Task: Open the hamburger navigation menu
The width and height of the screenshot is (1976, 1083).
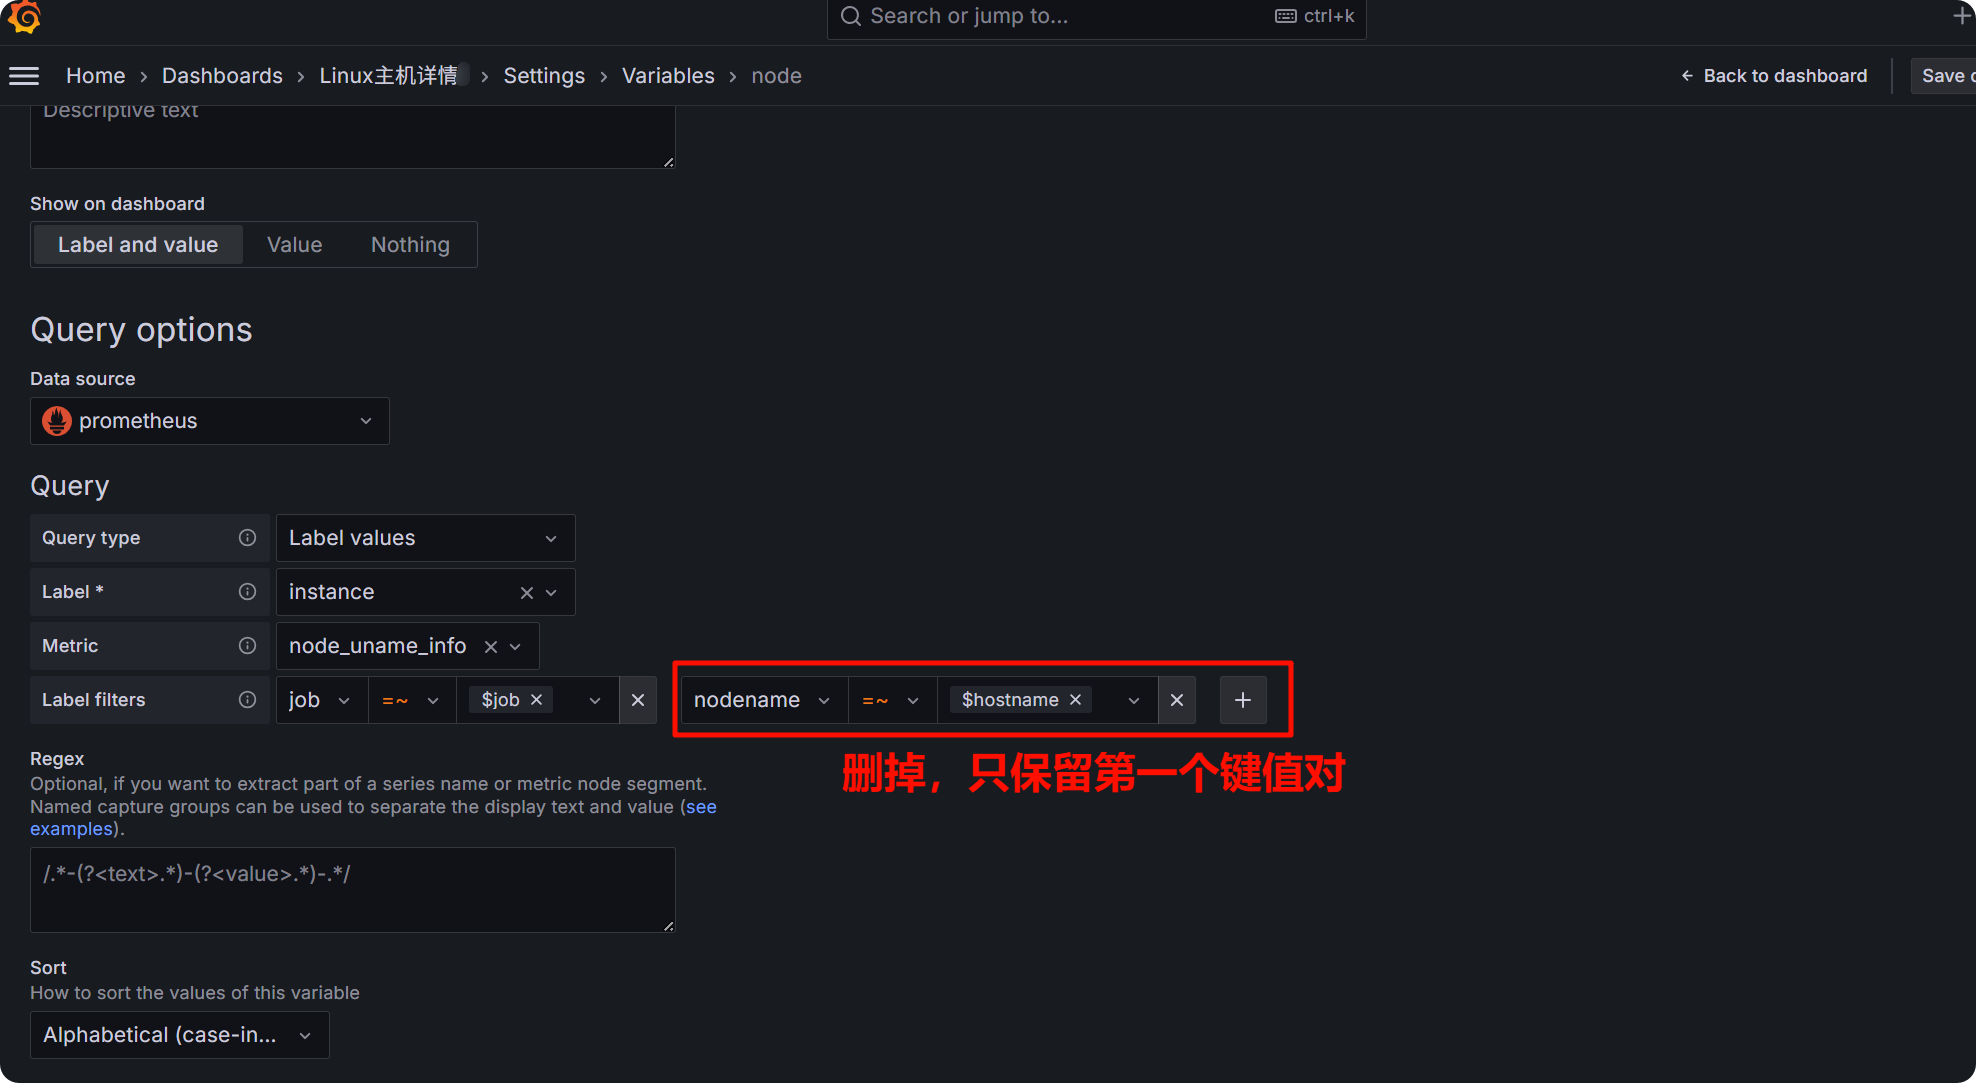Action: [x=24, y=76]
